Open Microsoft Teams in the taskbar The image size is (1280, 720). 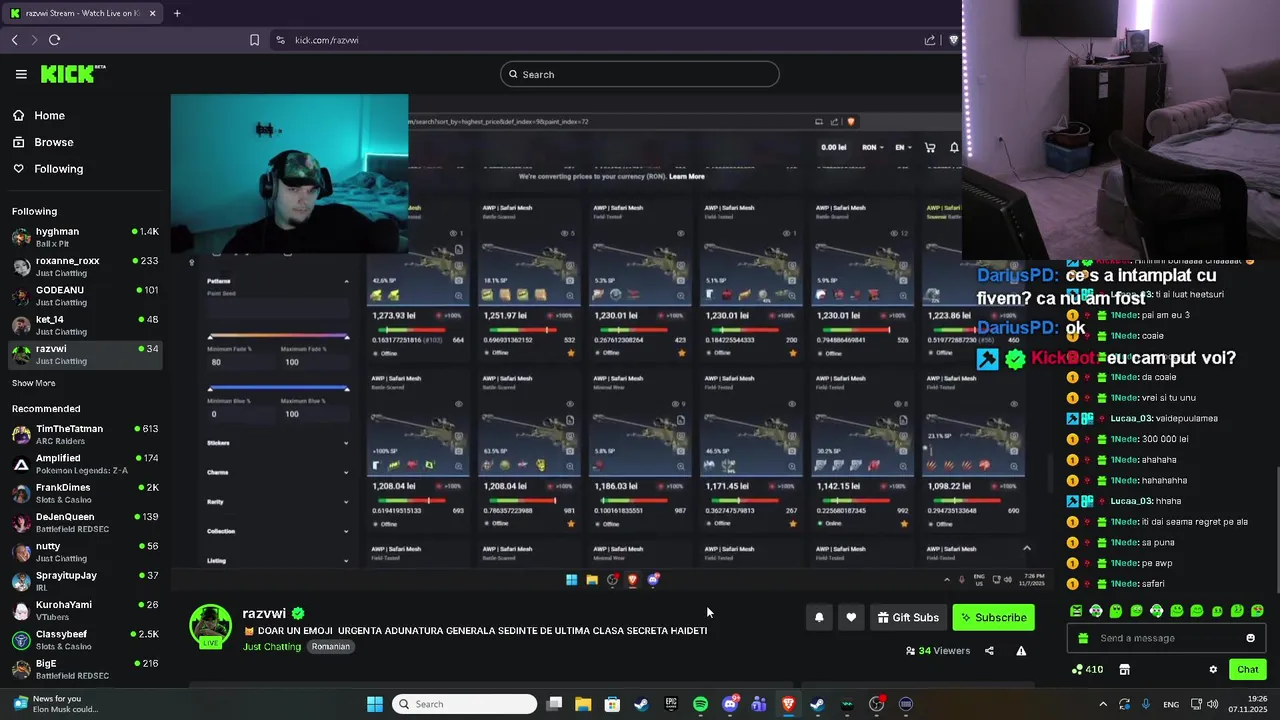click(x=759, y=704)
